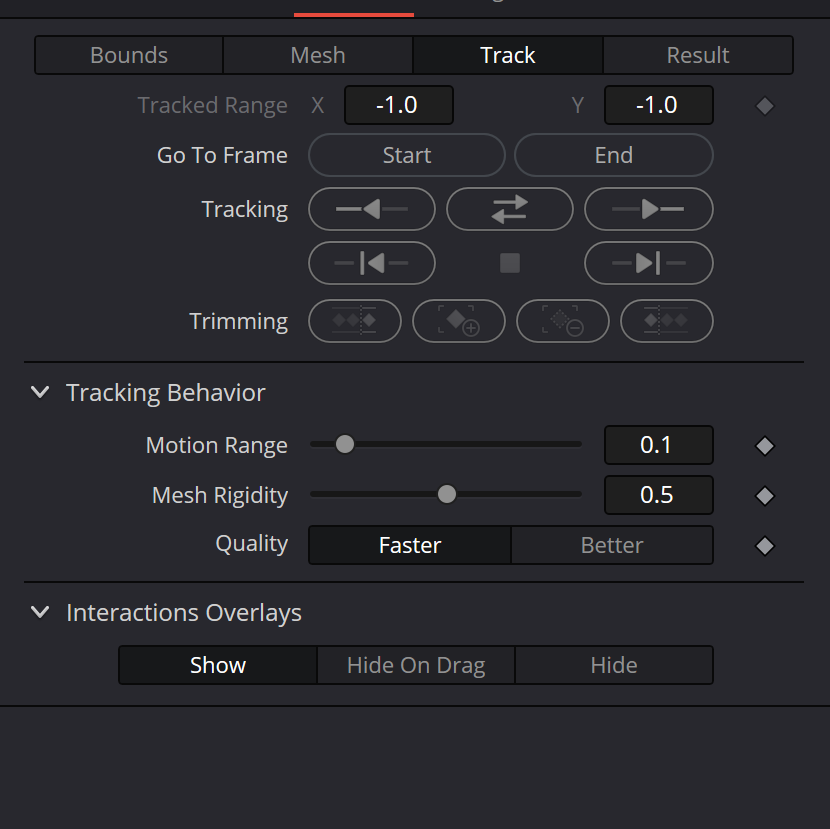Toggle Mesh Rigidity keyframe diamond
Image resolution: width=830 pixels, height=829 pixels.
coord(764,495)
